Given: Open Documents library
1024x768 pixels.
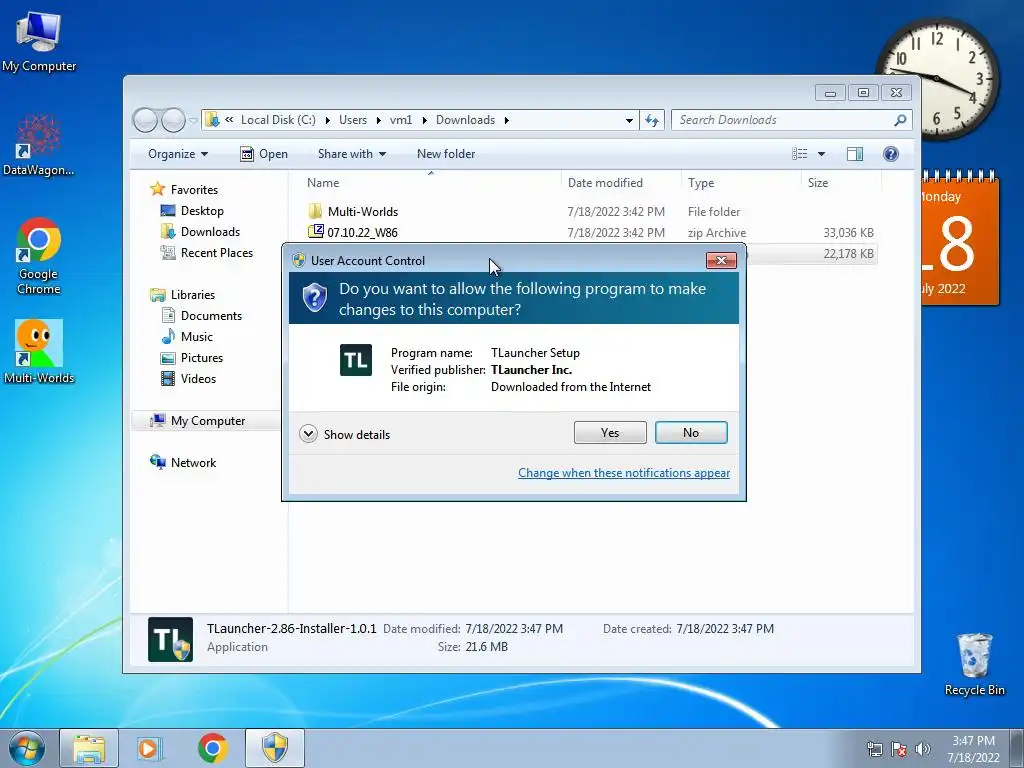Looking at the screenshot, I should [211, 316].
